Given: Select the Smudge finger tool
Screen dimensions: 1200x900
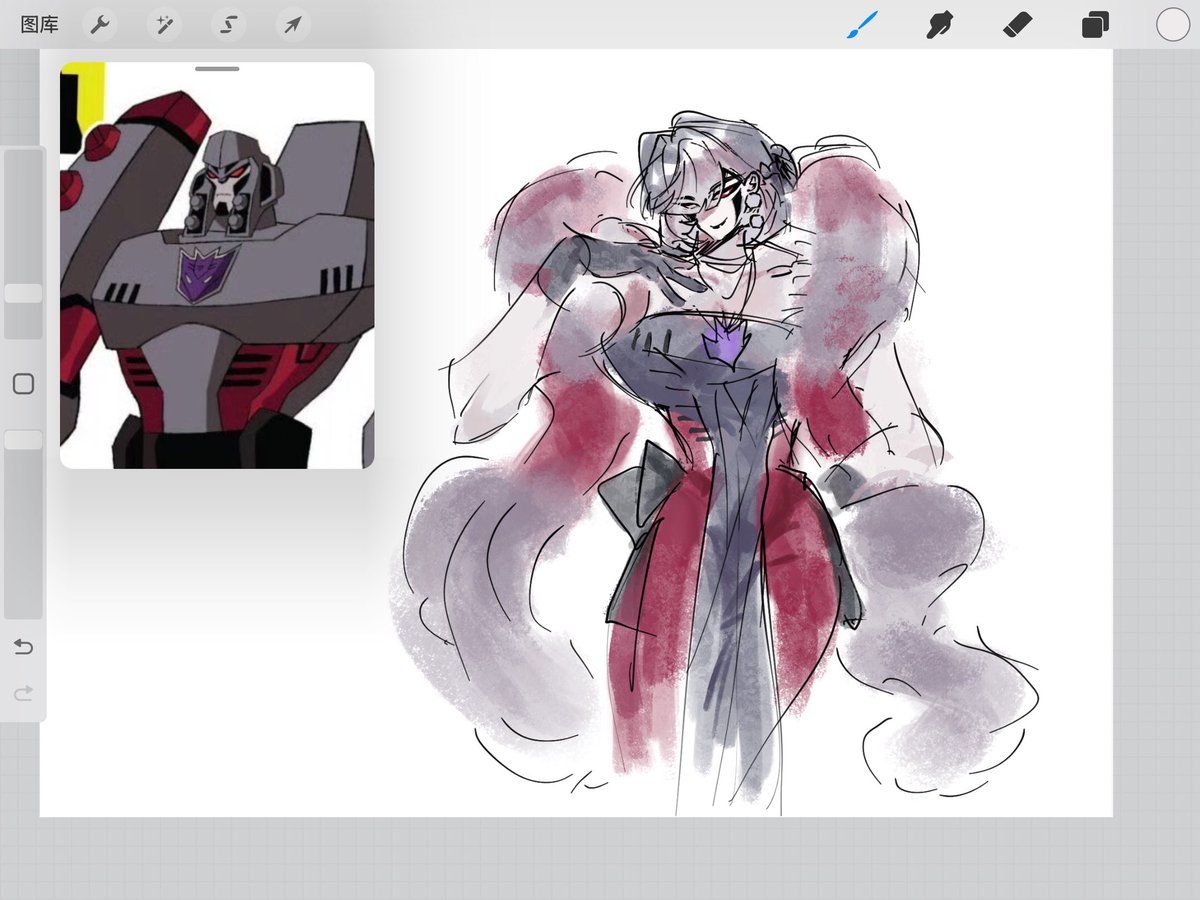Looking at the screenshot, I should pyautogui.click(x=939, y=25).
